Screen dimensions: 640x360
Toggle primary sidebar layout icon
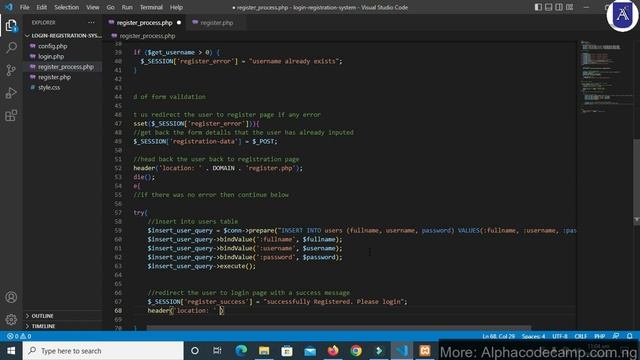[x=538, y=7]
